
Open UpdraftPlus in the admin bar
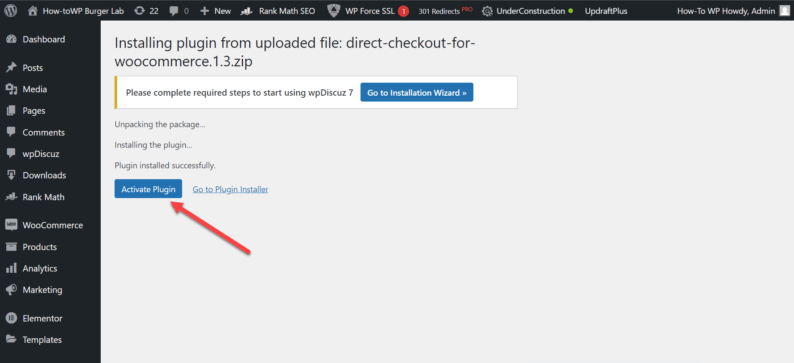click(606, 11)
